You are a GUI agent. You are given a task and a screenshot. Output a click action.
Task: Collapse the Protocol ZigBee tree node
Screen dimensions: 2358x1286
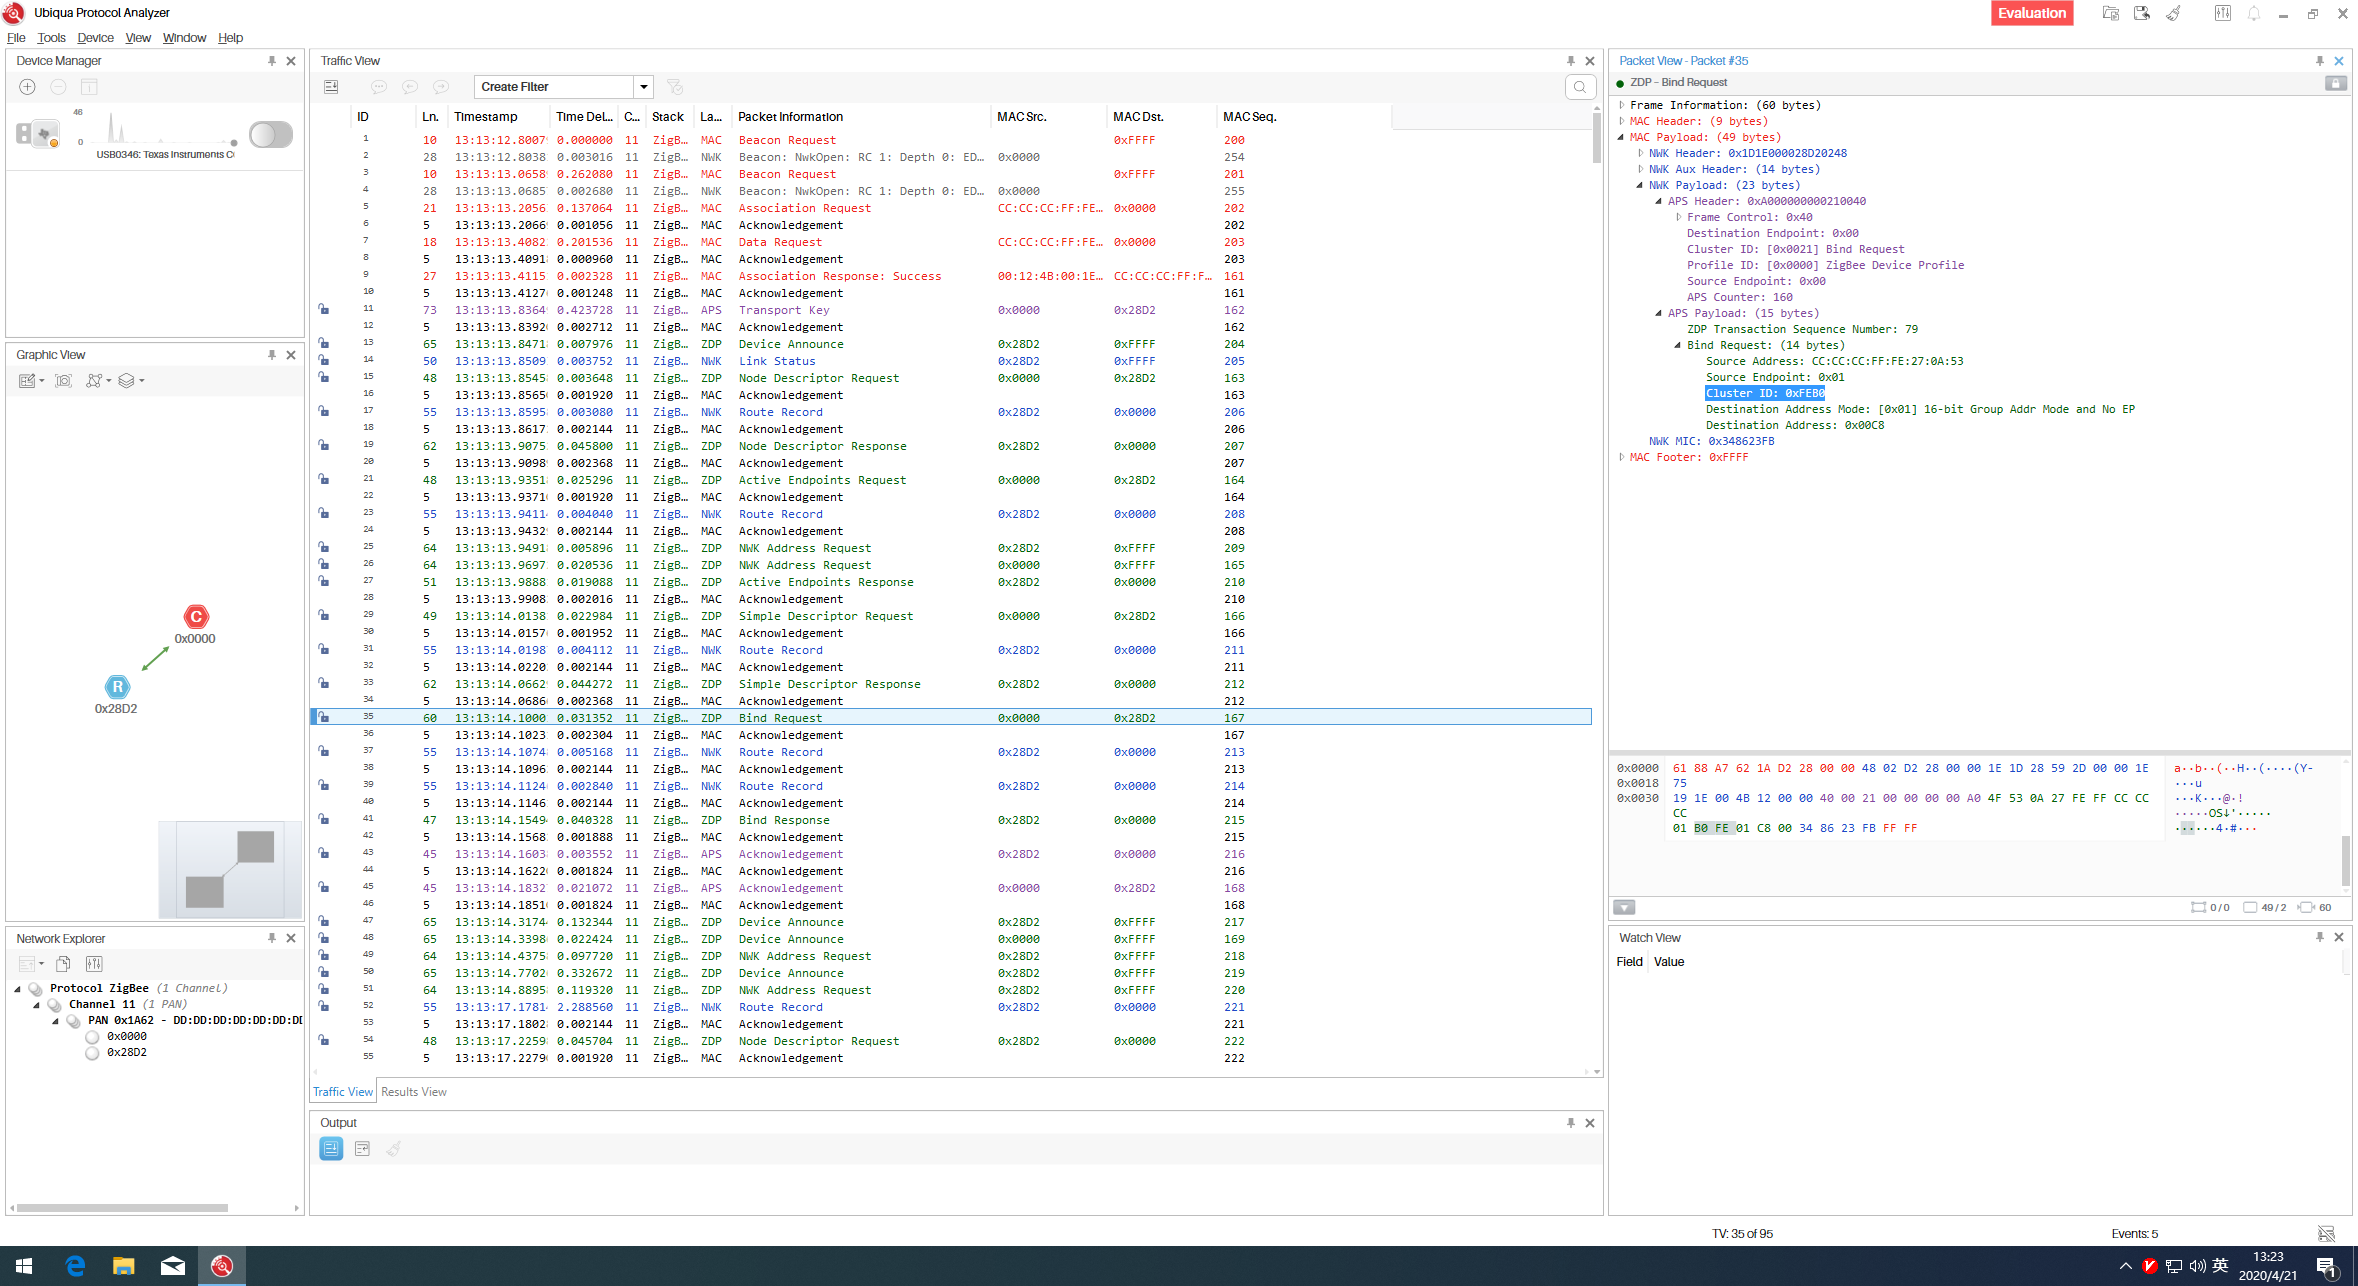click(x=17, y=989)
